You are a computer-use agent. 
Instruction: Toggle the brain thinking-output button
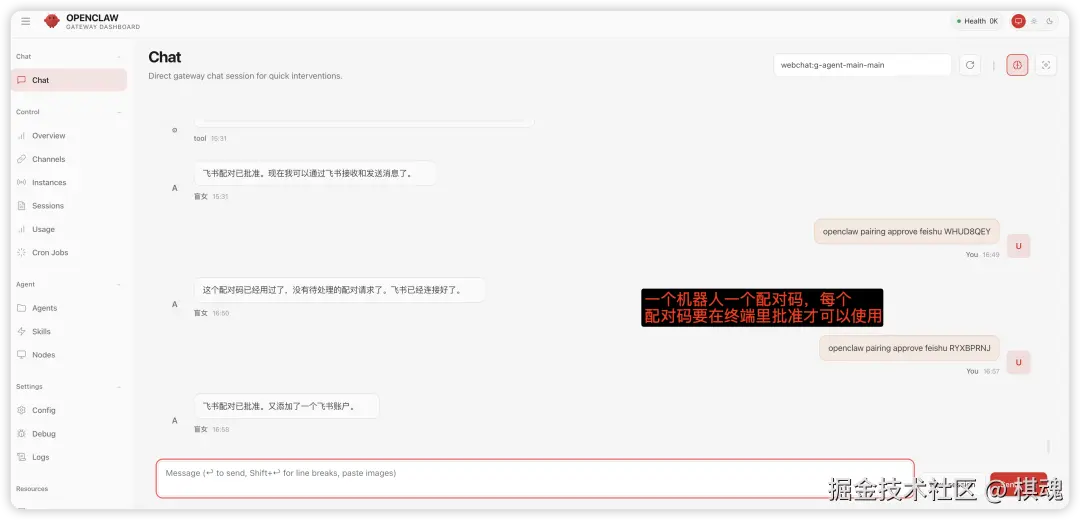[x=1017, y=65]
